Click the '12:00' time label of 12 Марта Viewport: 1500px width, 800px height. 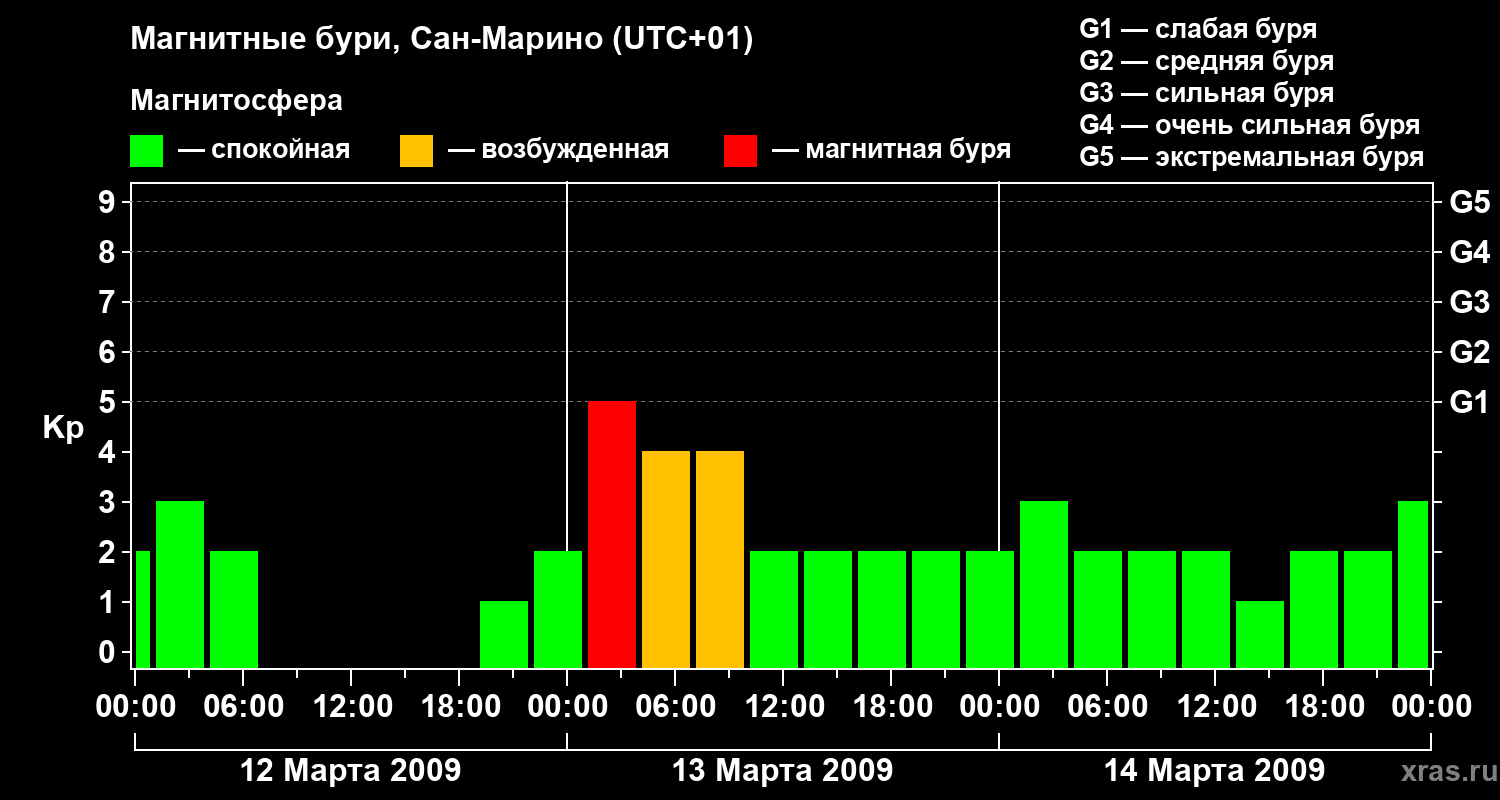[351, 706]
